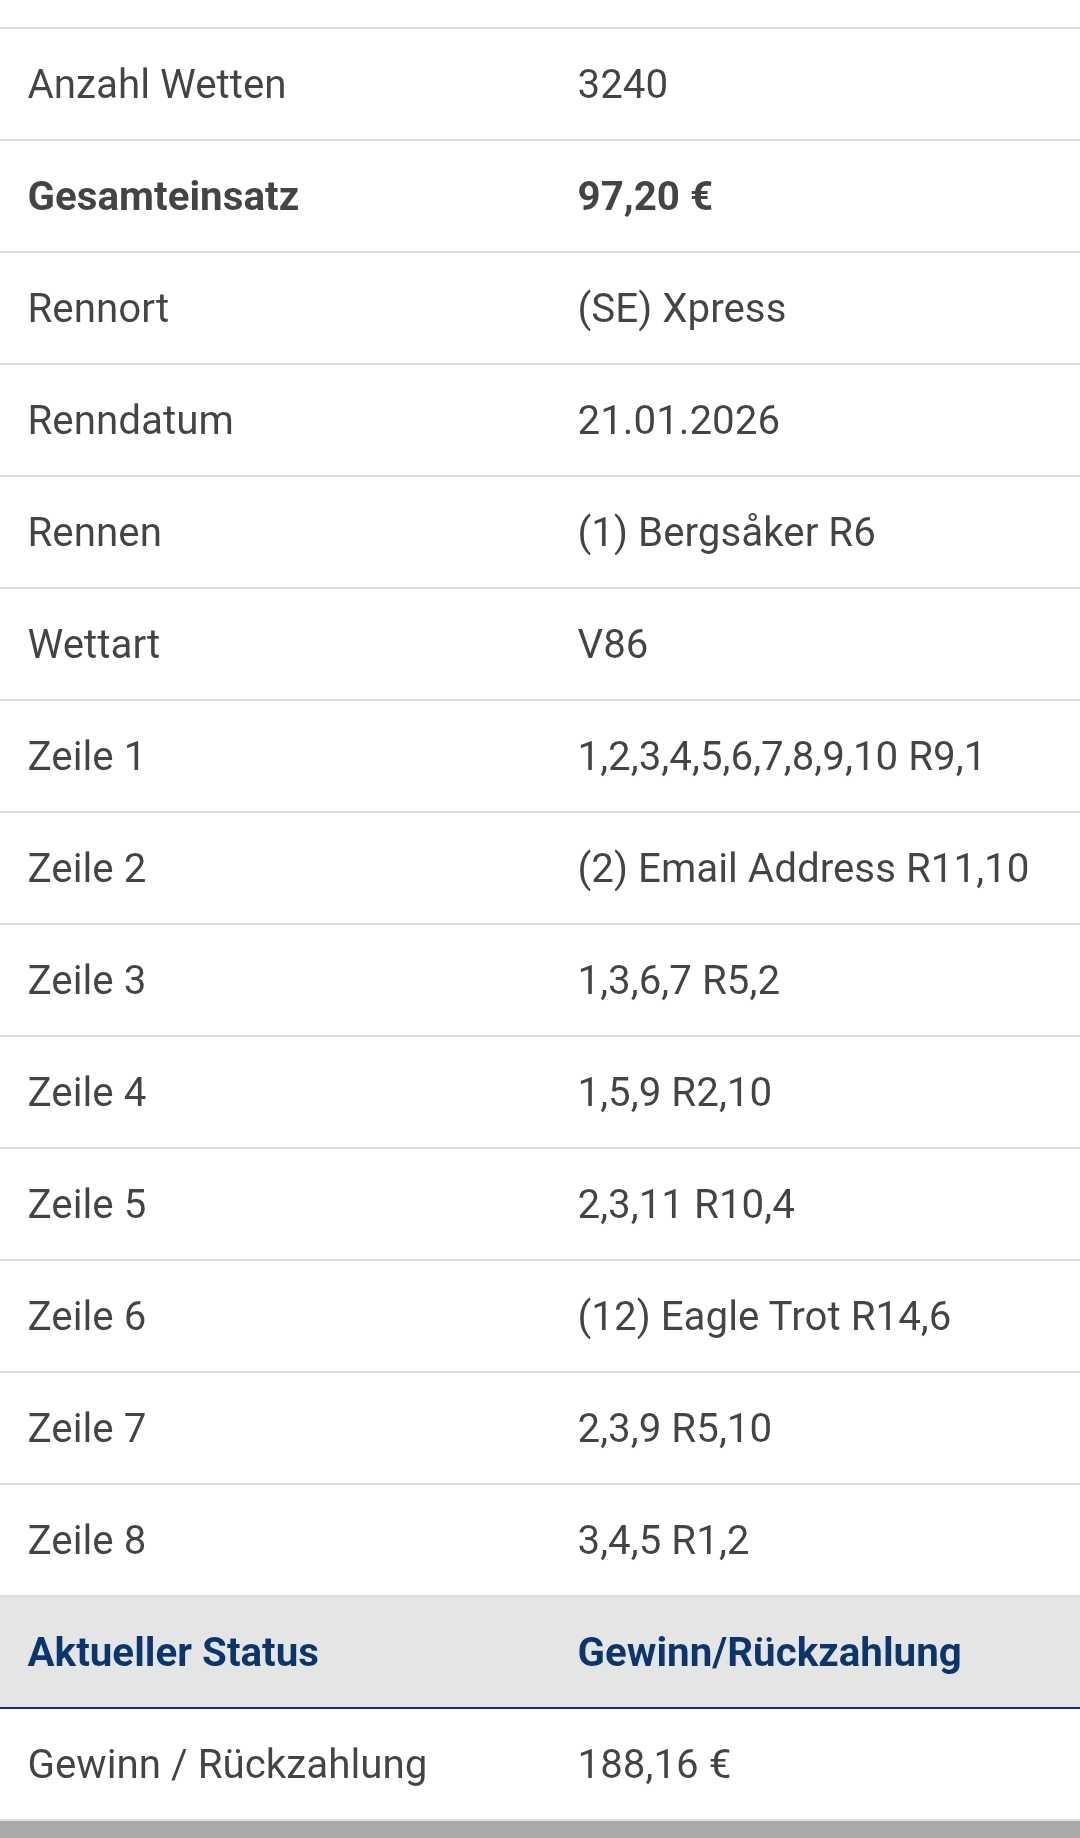
Task: Click the Renndatum 21.01.2026 value
Action: click(678, 421)
